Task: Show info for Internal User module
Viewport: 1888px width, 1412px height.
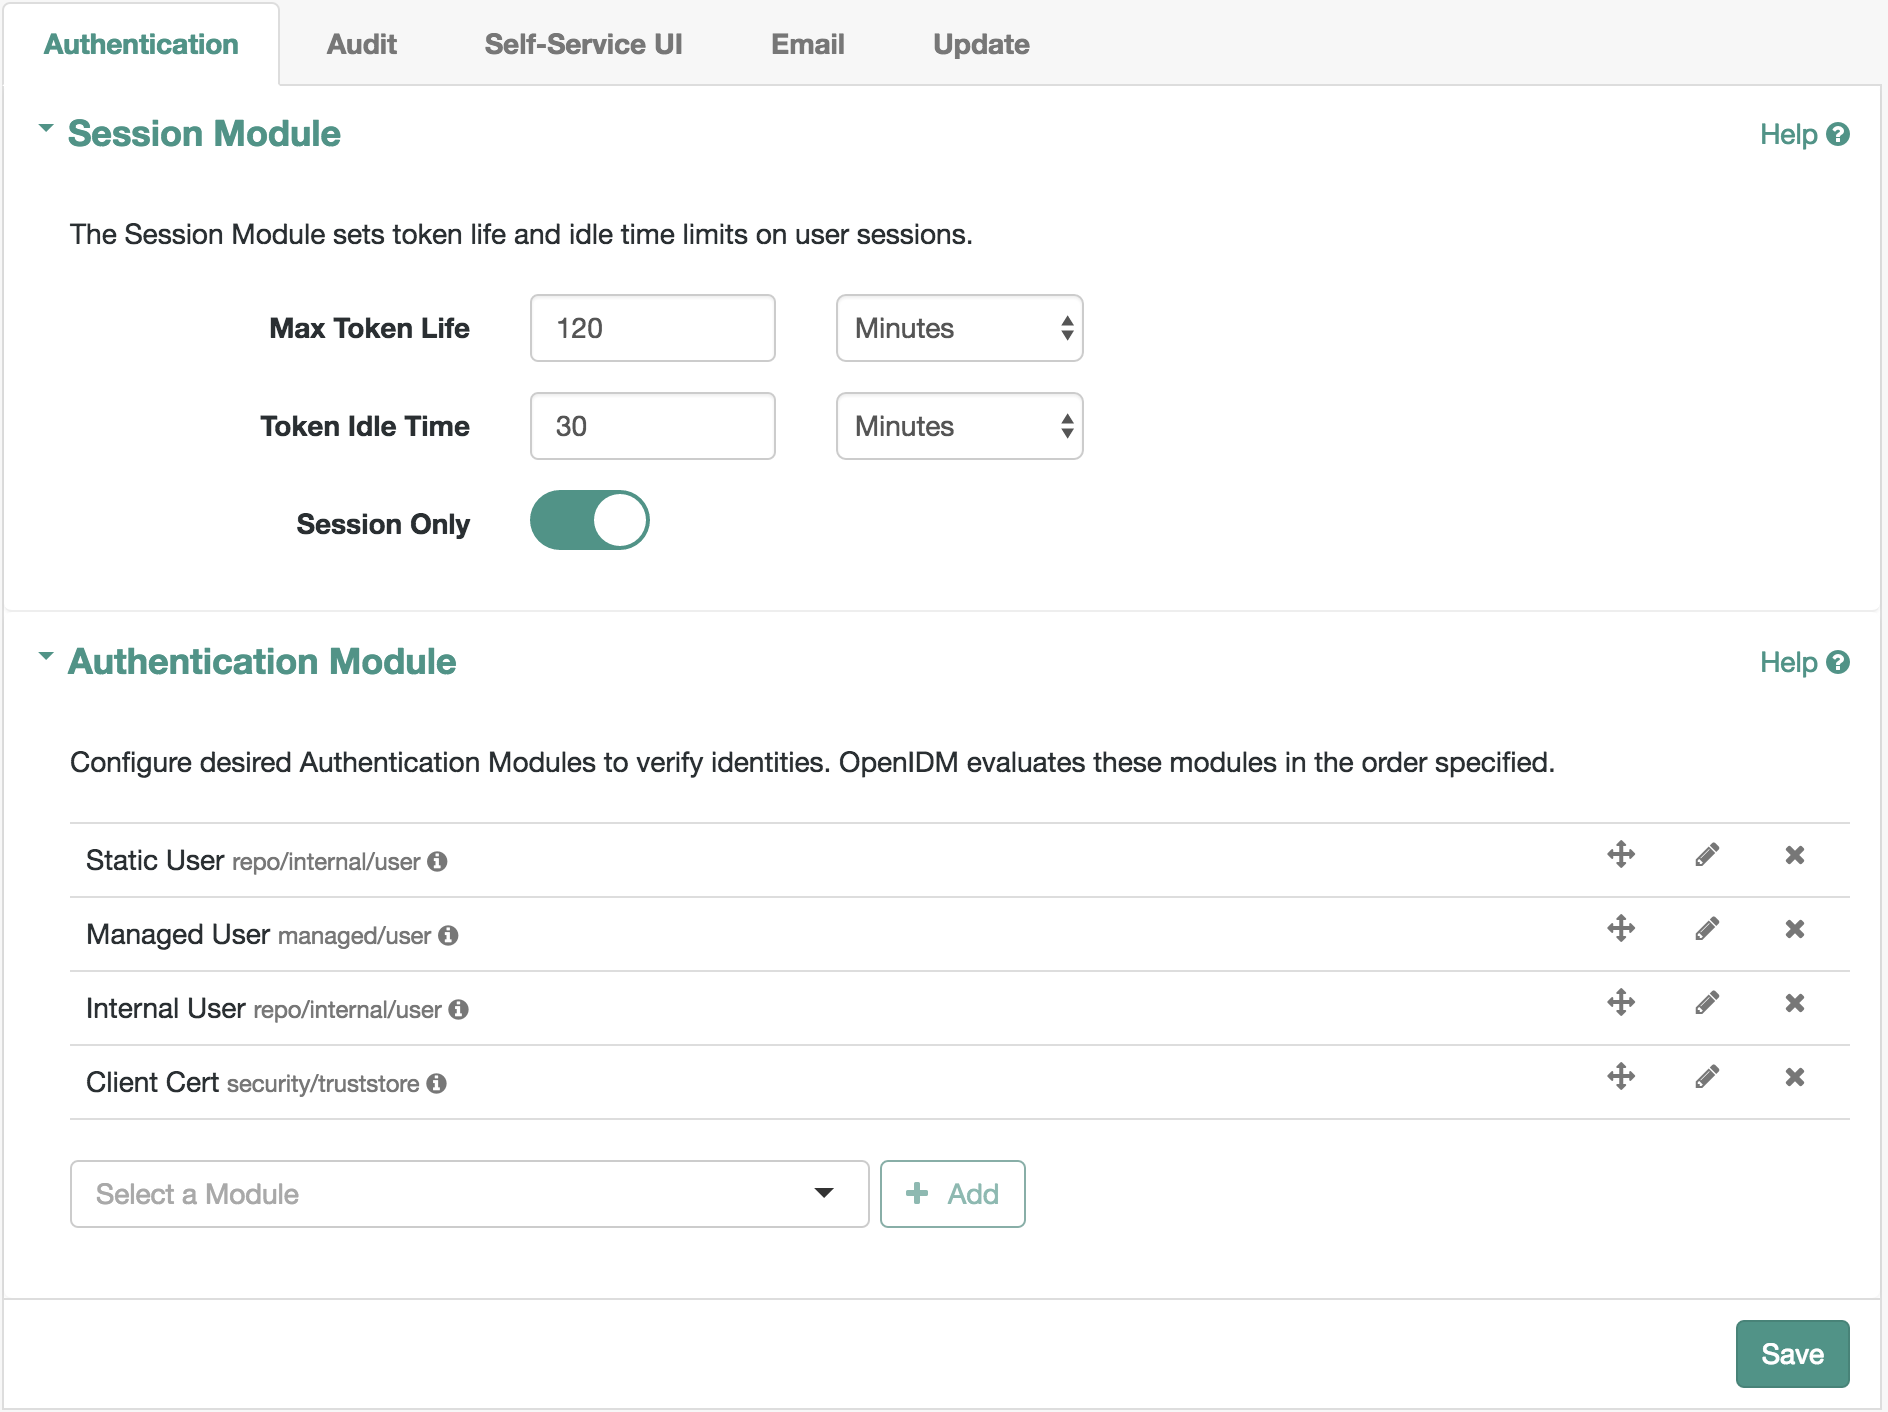Action: [458, 1009]
